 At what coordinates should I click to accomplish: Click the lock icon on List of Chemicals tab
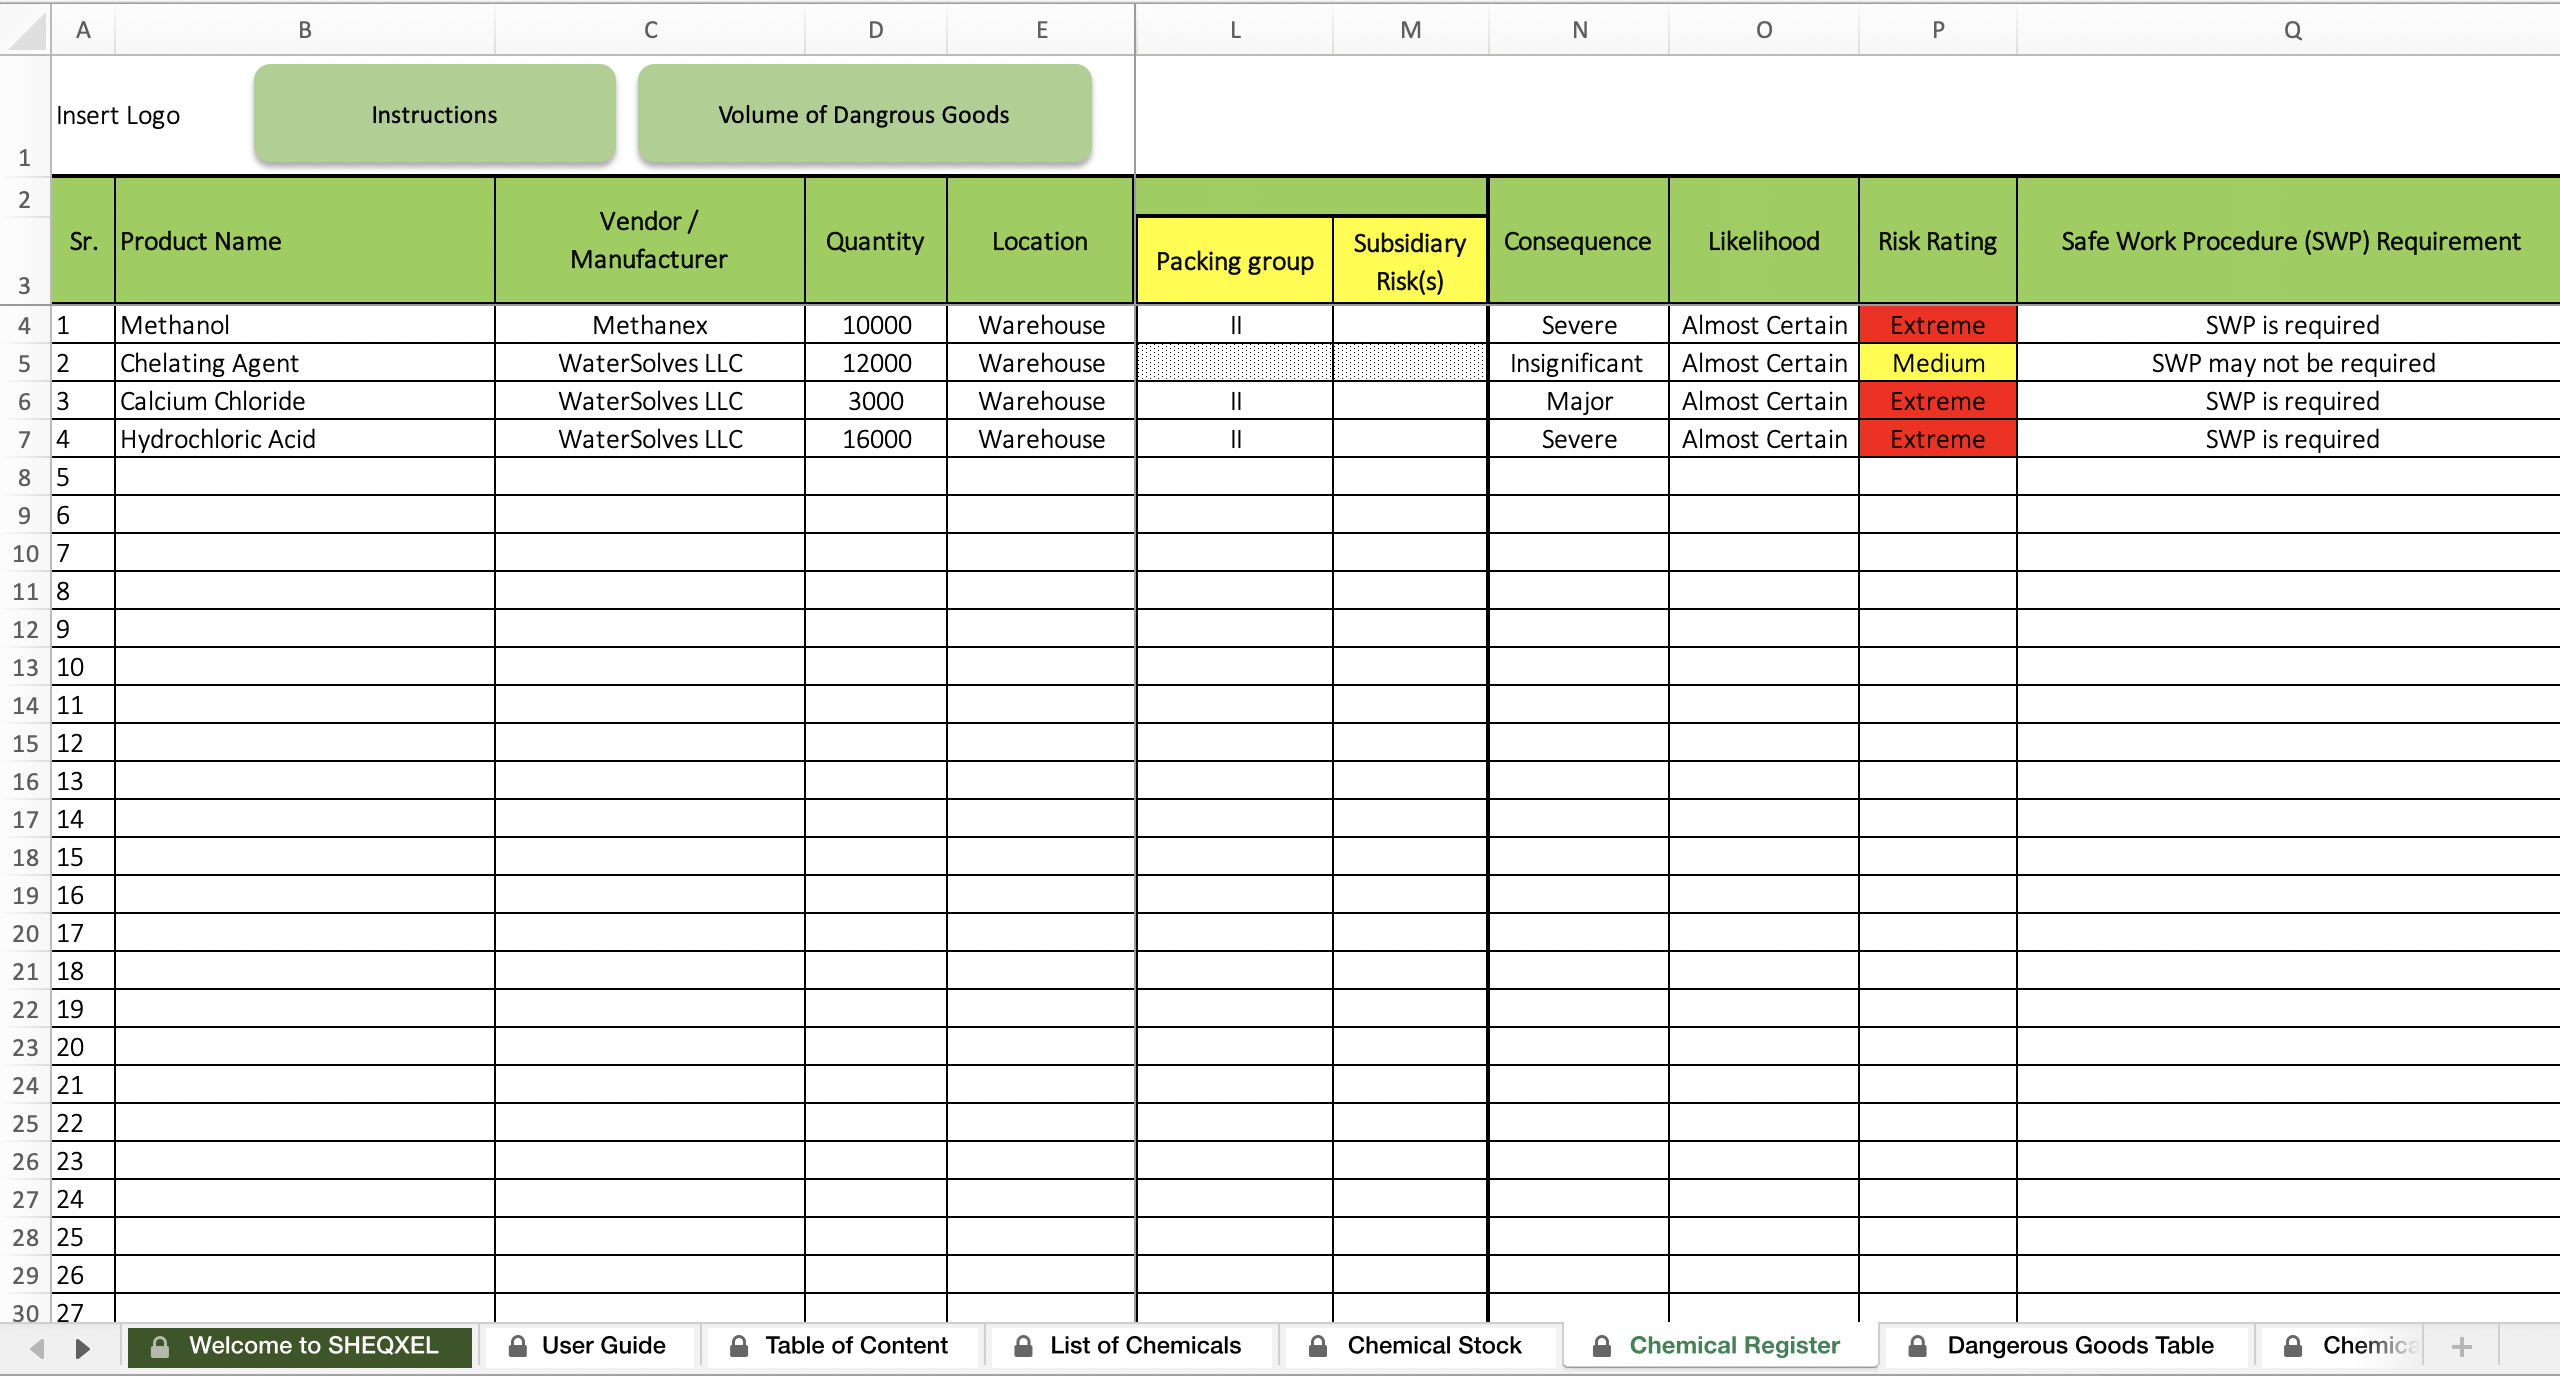point(1024,1346)
